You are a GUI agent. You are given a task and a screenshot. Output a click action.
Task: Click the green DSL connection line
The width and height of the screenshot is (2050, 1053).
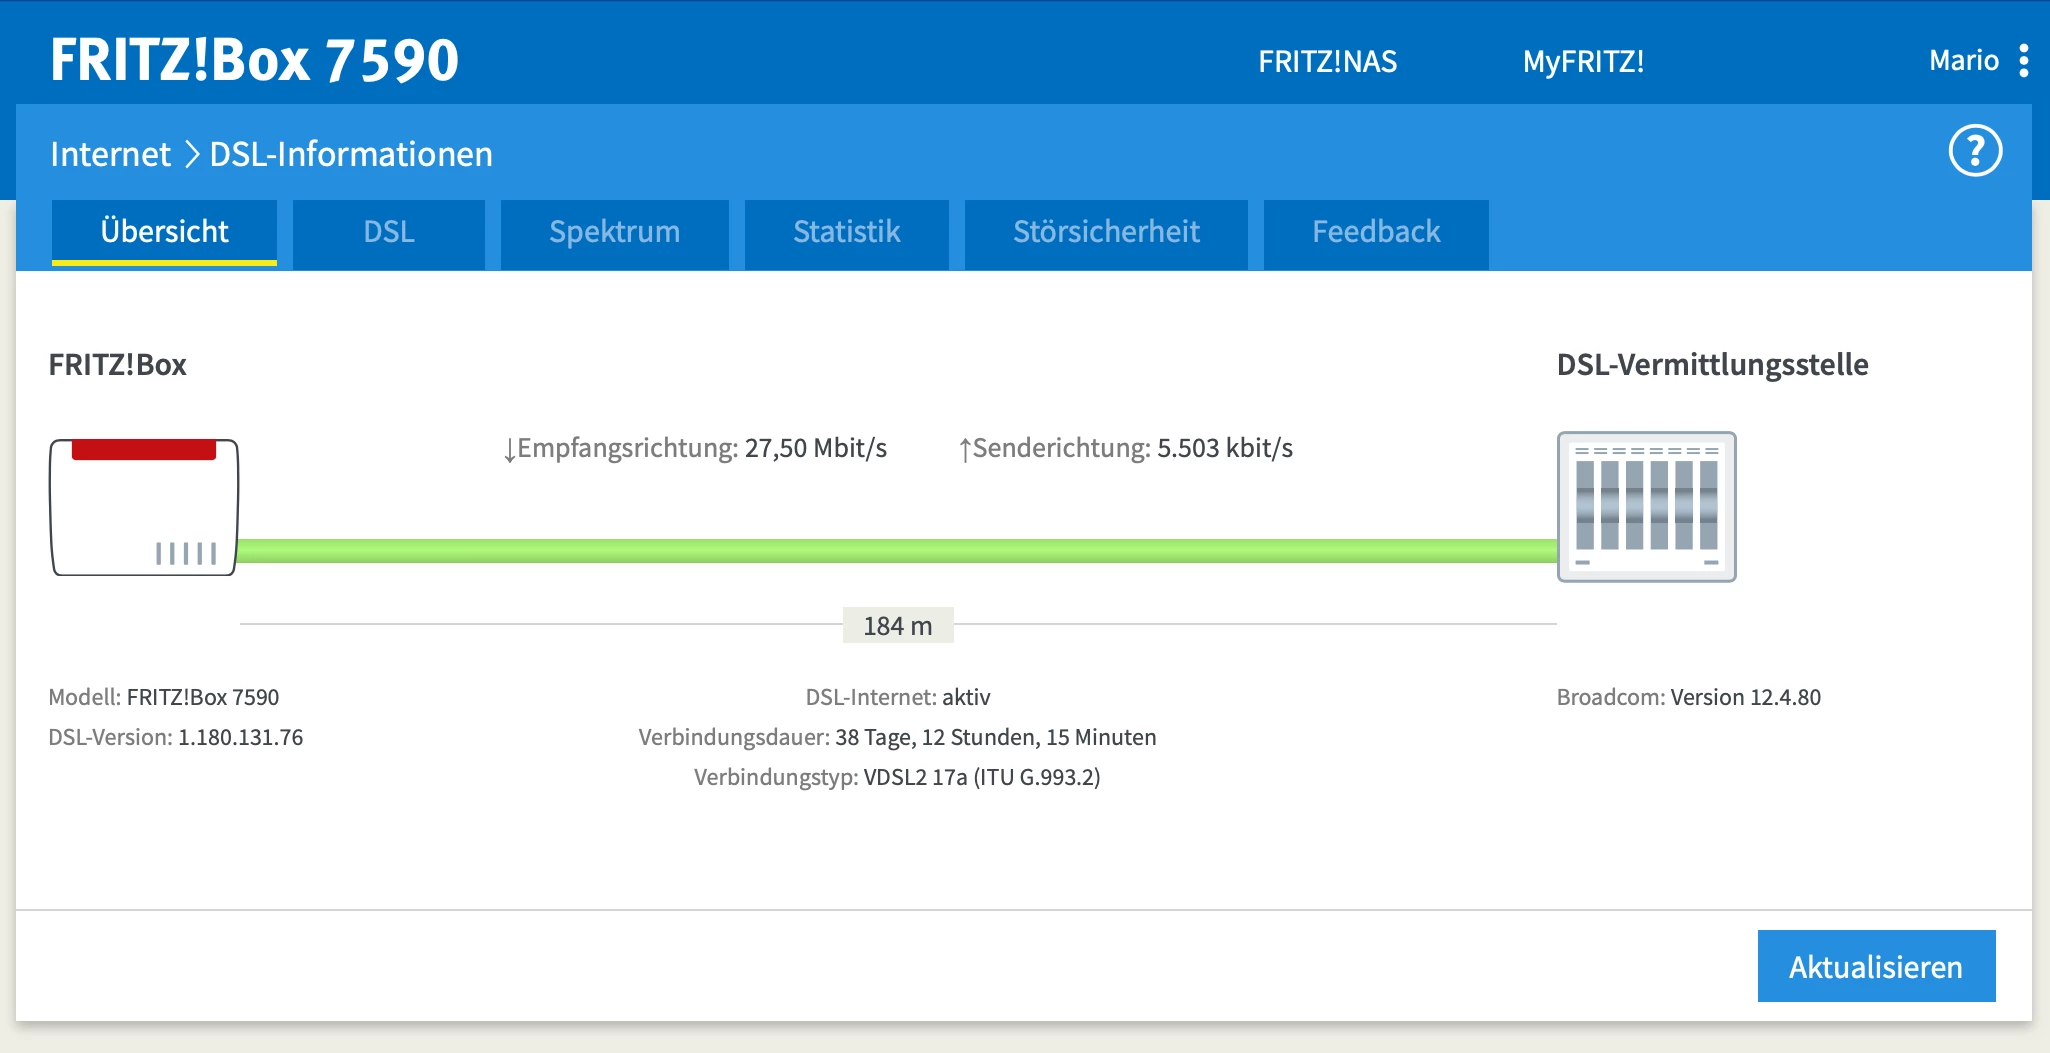click(x=897, y=551)
